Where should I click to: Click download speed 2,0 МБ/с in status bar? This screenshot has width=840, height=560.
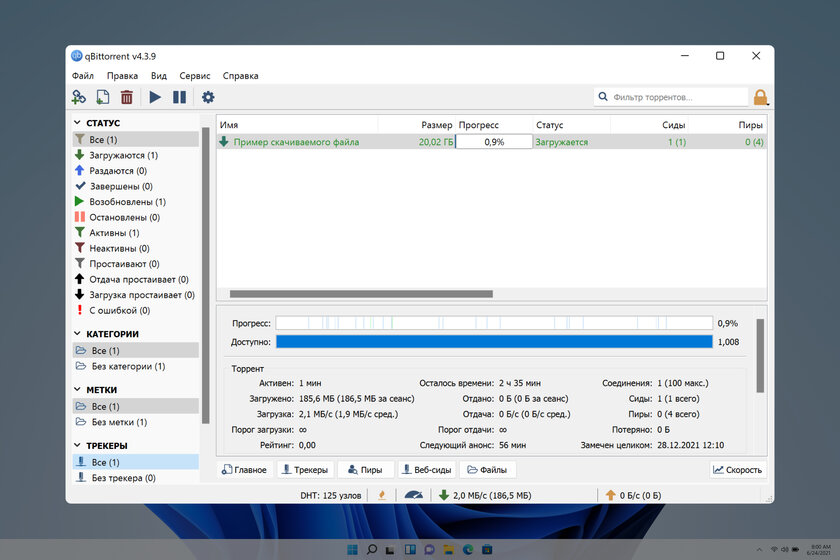485,495
